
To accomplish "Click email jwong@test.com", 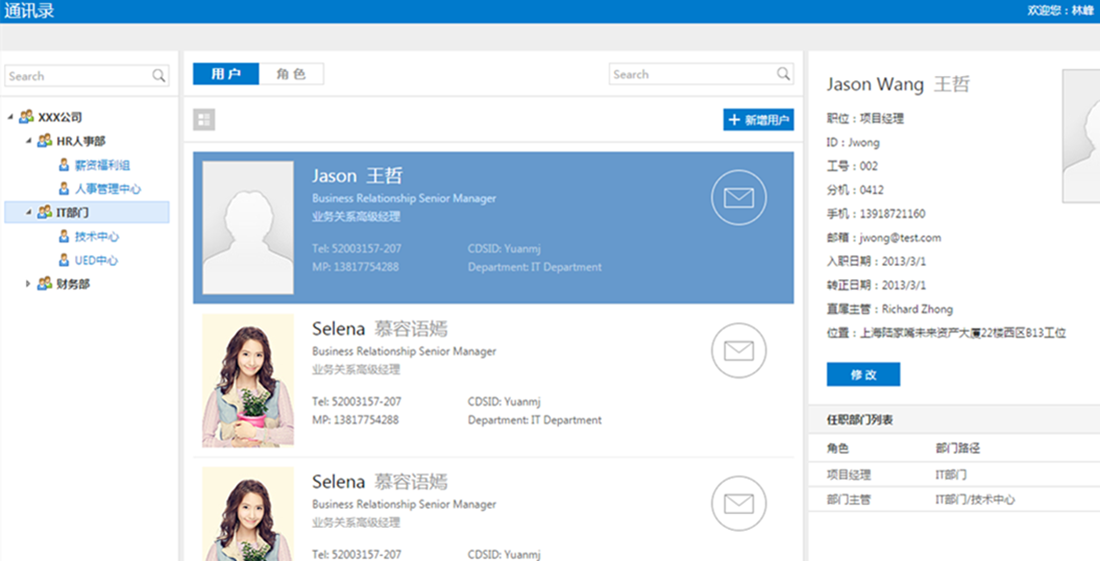I will 901,238.
